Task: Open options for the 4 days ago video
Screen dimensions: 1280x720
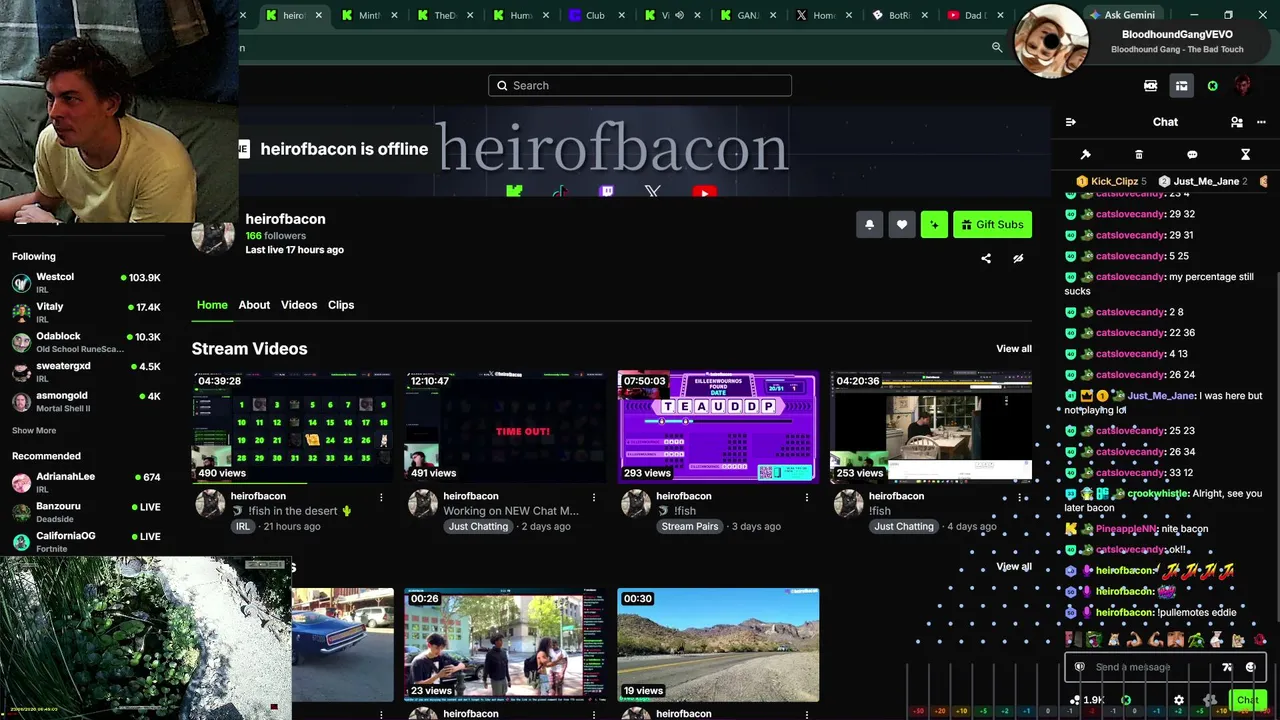Action: [1020, 497]
